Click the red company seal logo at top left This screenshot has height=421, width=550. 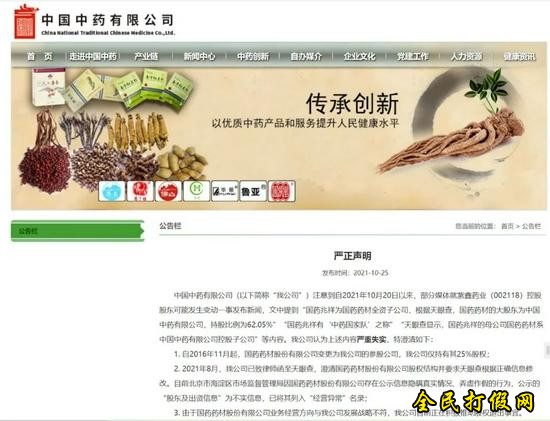[25, 21]
